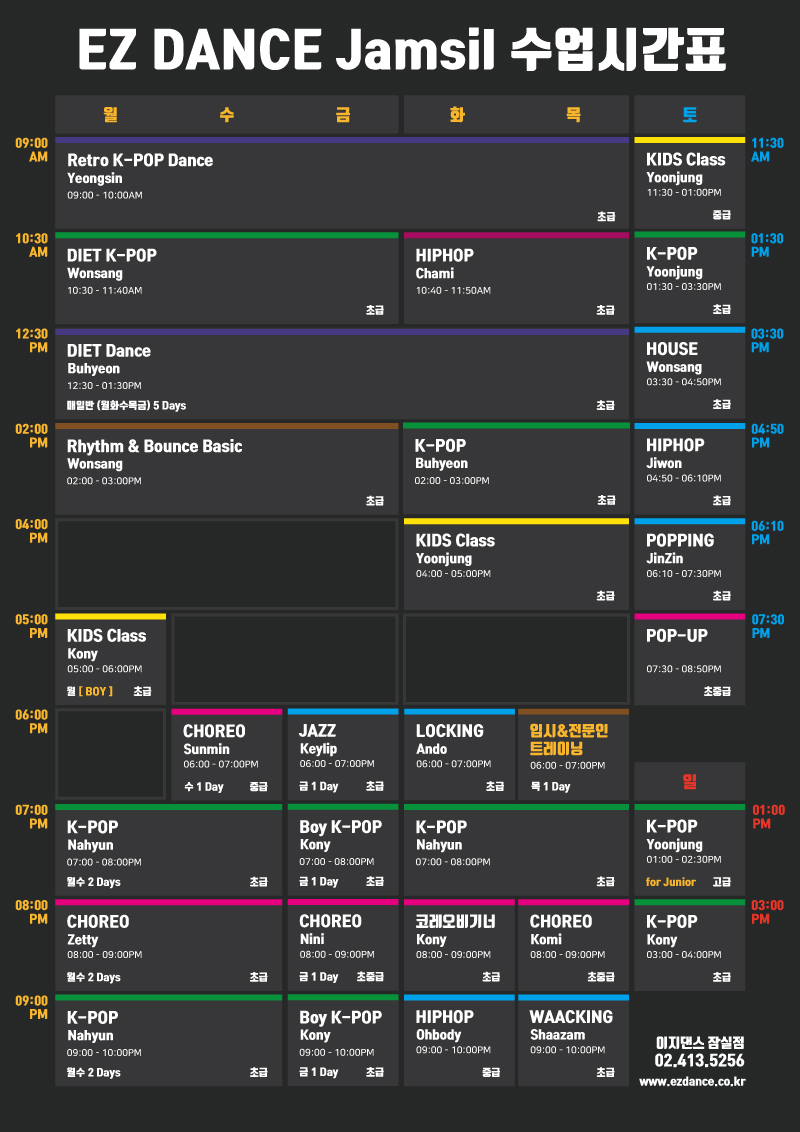Select the Retro K-POP Dance class by Yeongsin
The width and height of the screenshot is (800, 1132).
(342, 183)
